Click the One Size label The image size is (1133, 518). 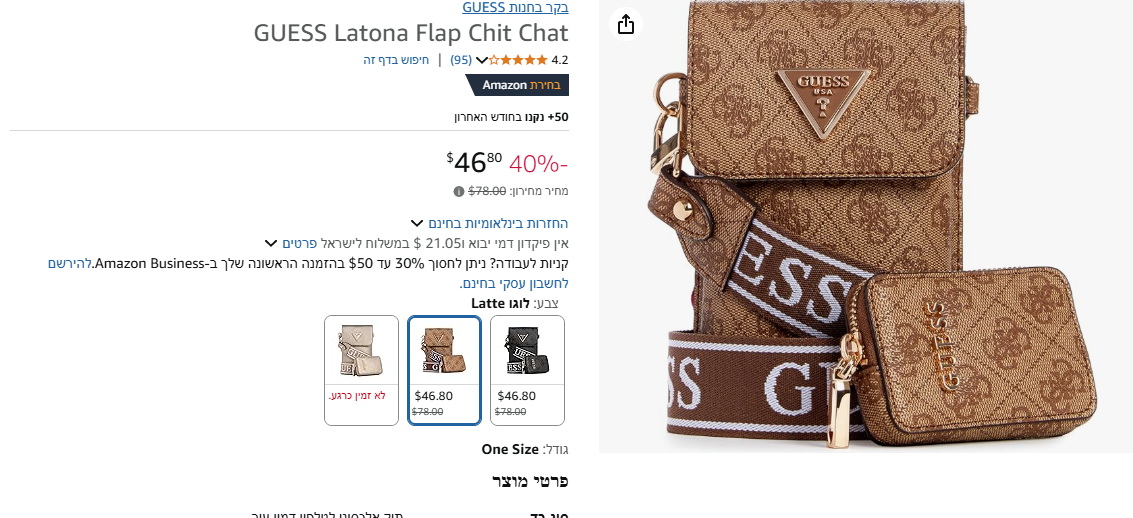click(510, 450)
